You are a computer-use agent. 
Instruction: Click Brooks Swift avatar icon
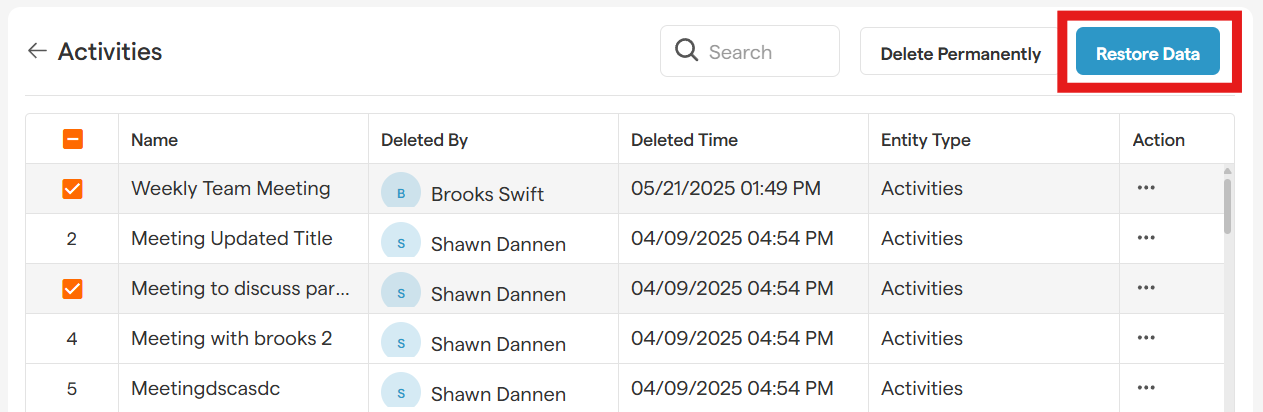point(401,192)
